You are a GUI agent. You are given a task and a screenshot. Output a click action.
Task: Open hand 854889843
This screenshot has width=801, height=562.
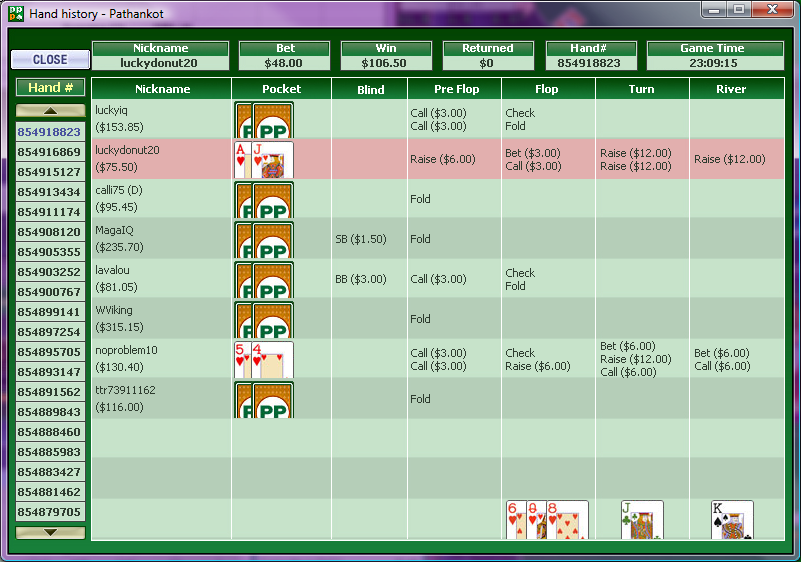tap(49, 412)
